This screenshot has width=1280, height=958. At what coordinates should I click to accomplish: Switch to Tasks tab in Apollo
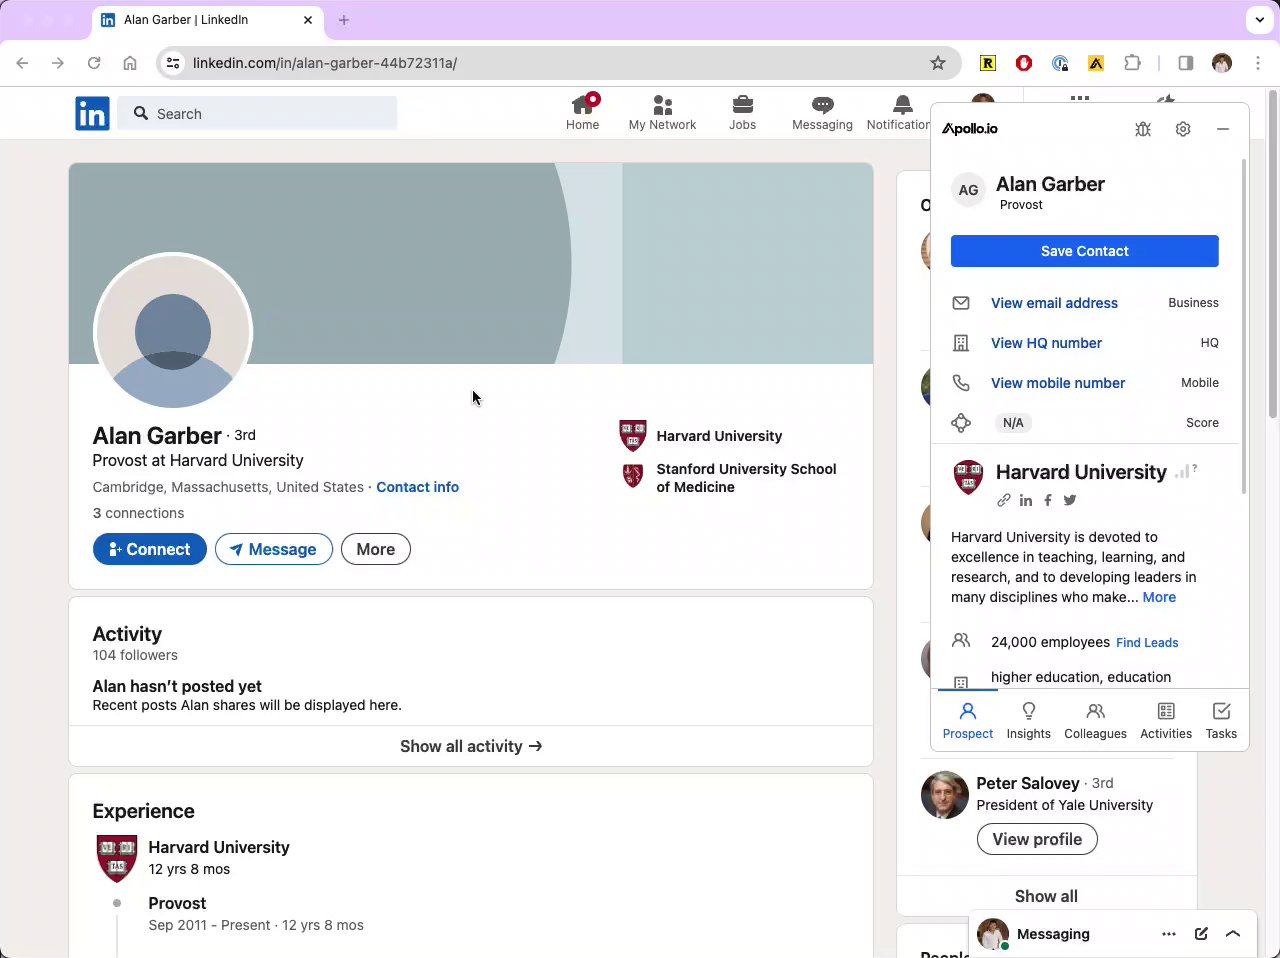click(x=1221, y=720)
